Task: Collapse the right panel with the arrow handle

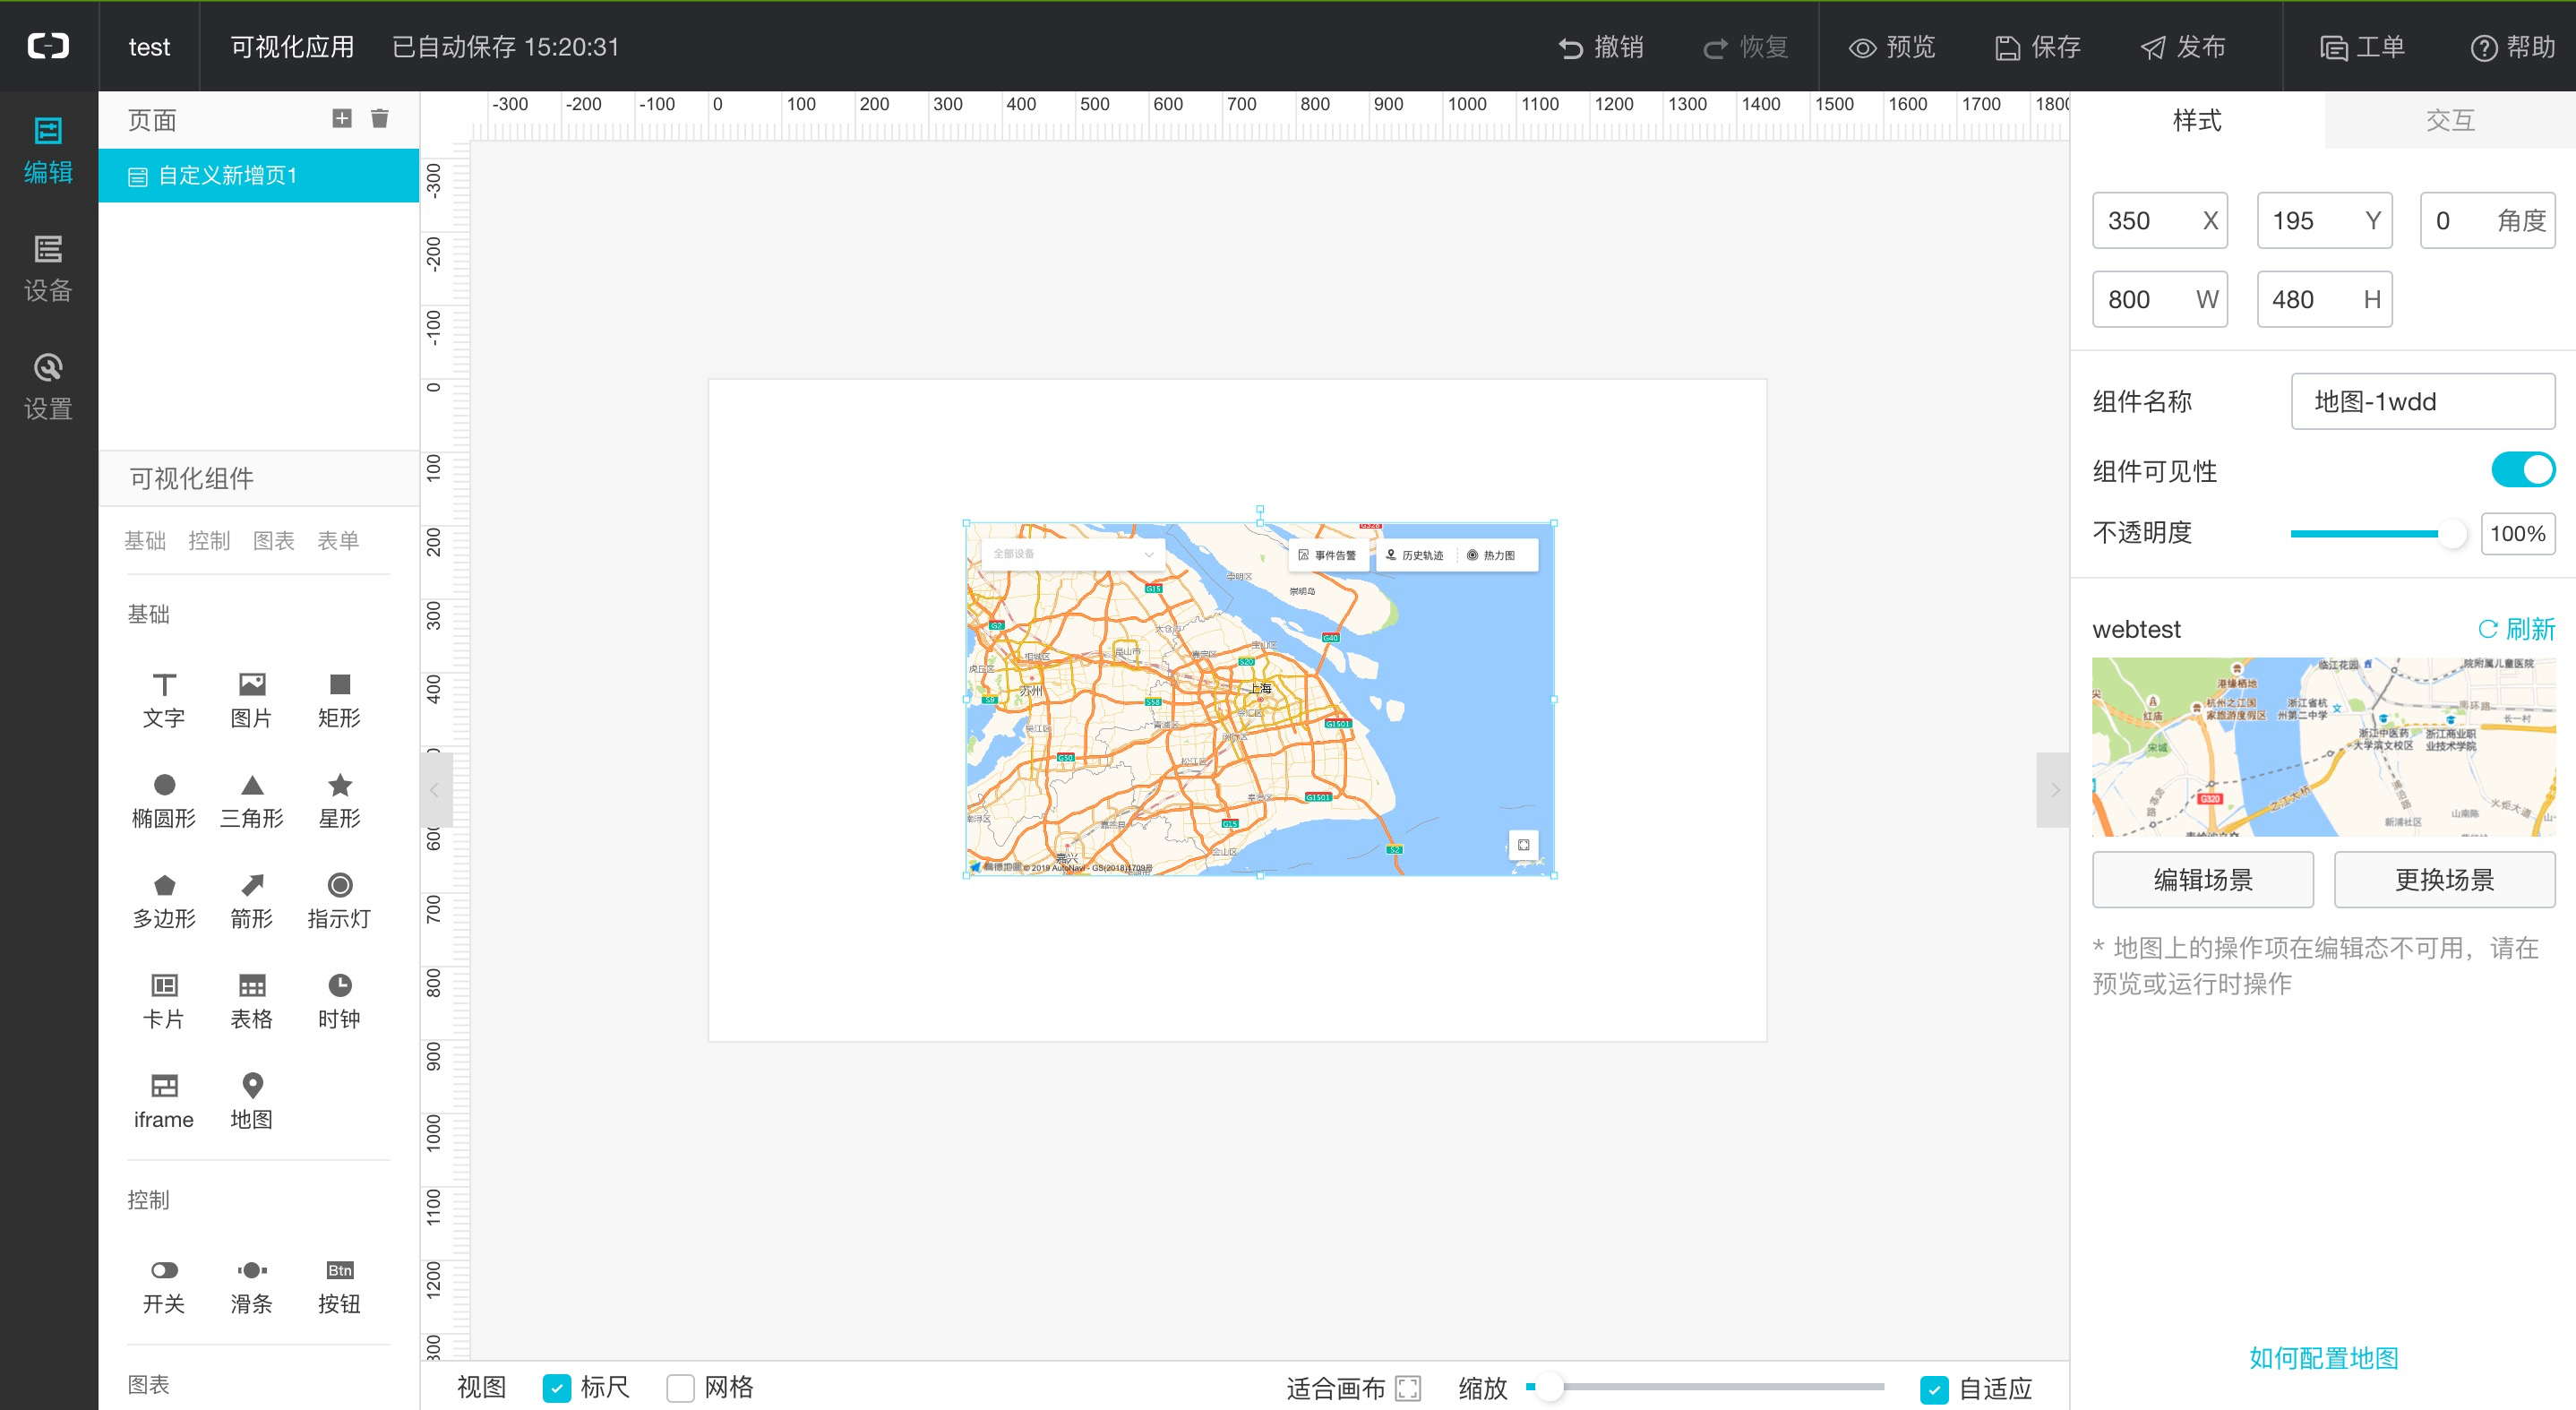Action: coord(2054,790)
